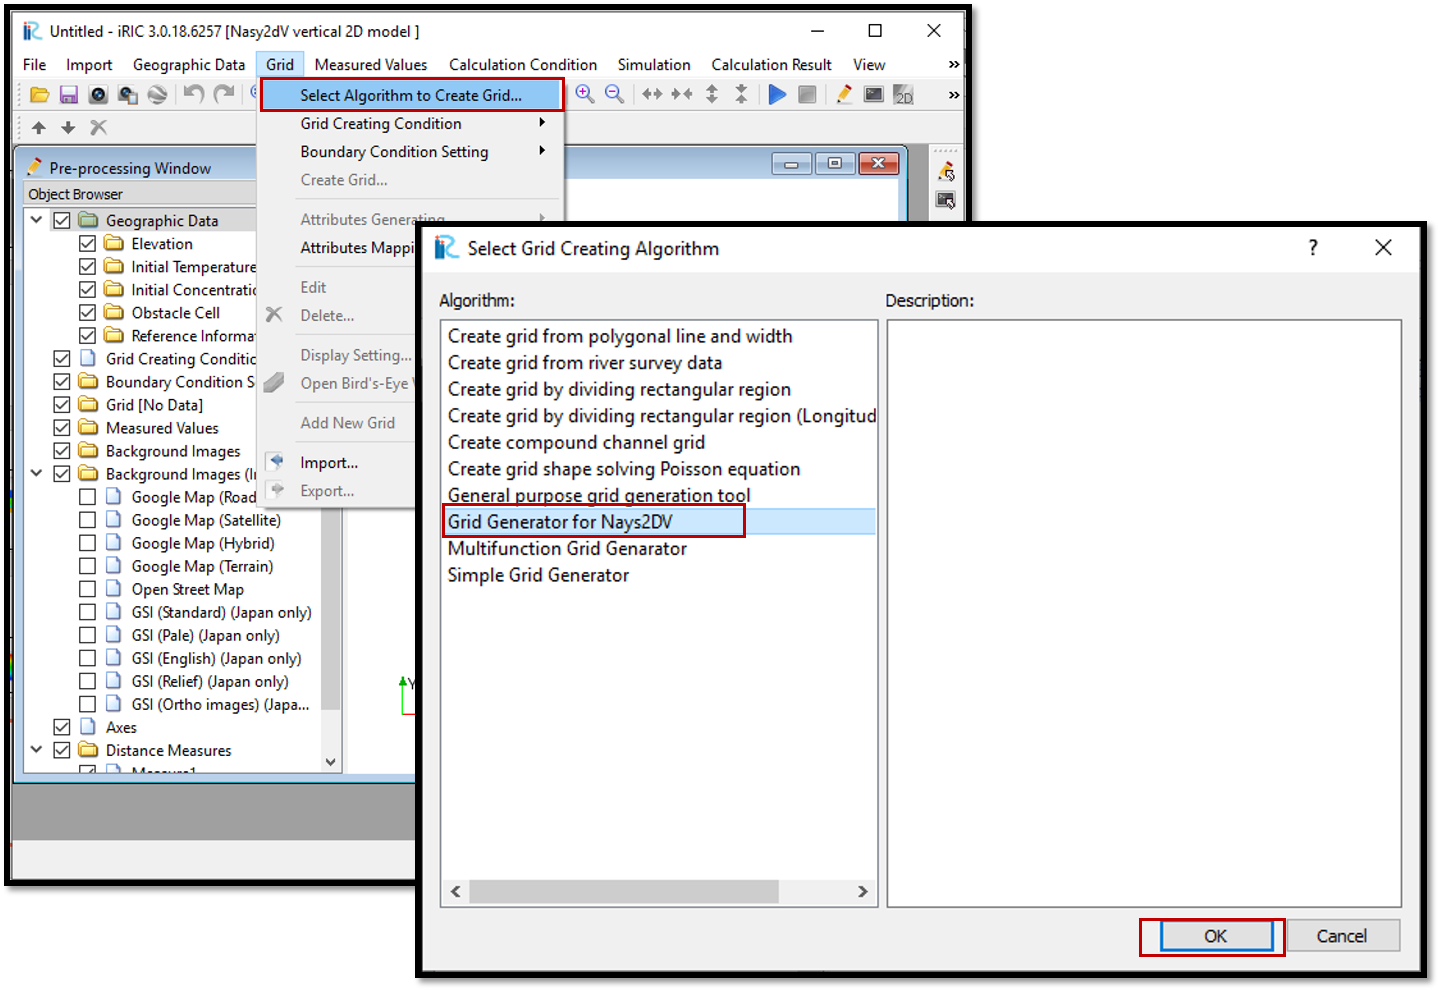This screenshot has width=1440, height=991.
Task: Open pre-processing window via pencil toolbar icon
Action: [844, 94]
